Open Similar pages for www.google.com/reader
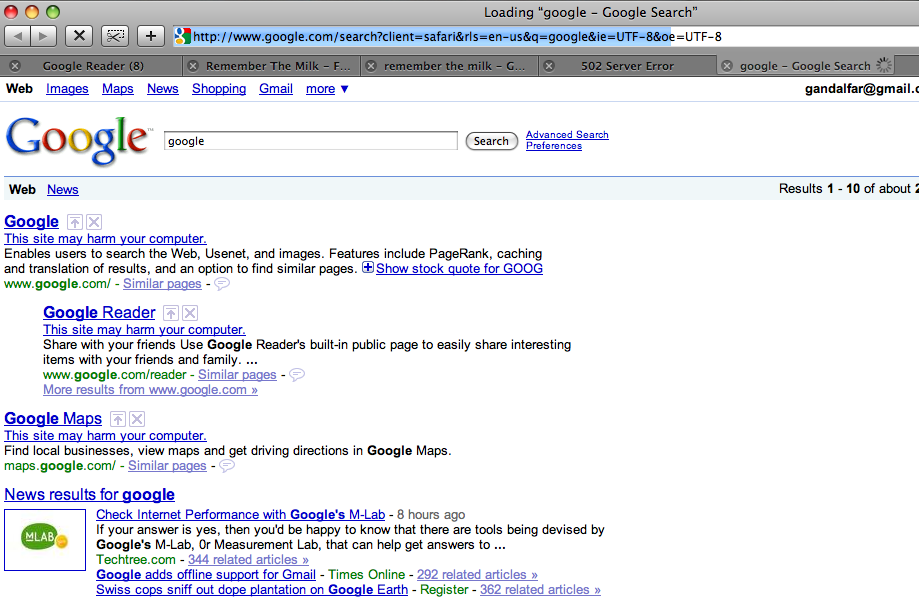 (x=237, y=375)
